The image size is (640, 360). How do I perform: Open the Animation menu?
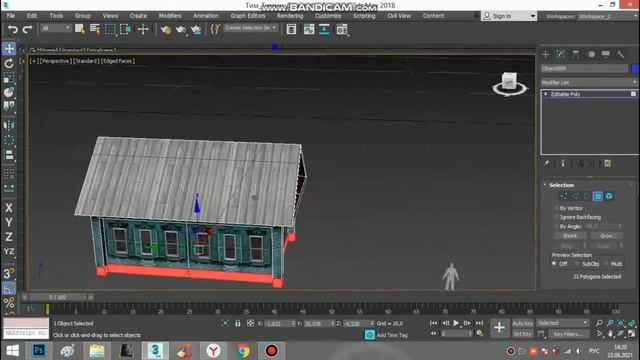click(206, 16)
